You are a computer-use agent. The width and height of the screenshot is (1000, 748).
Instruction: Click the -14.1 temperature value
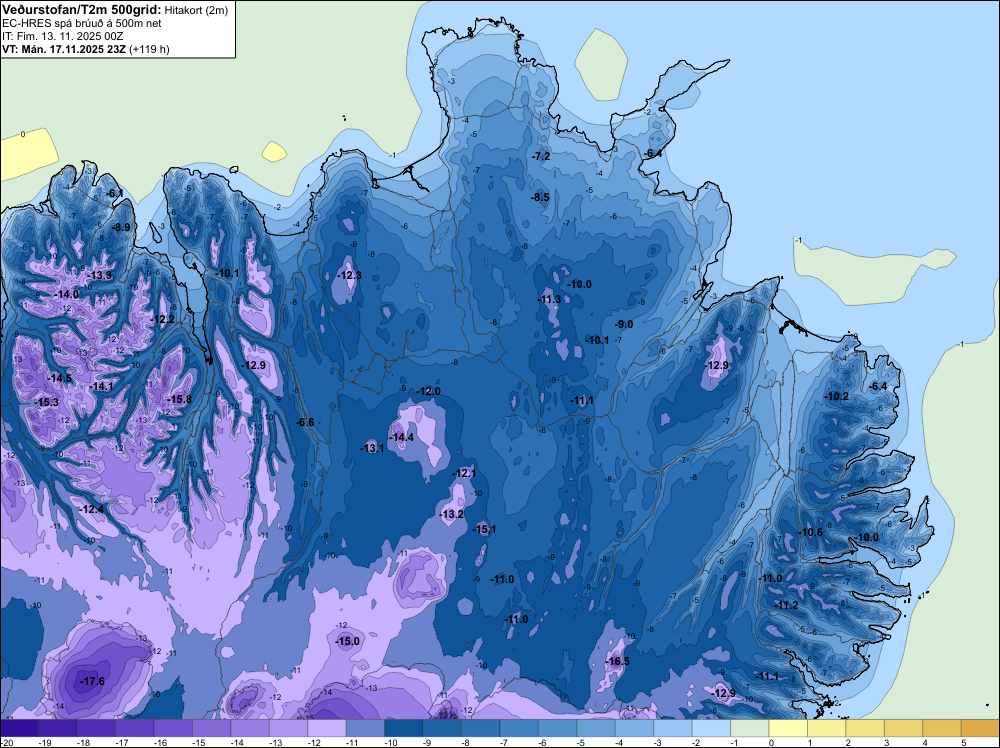(101, 386)
